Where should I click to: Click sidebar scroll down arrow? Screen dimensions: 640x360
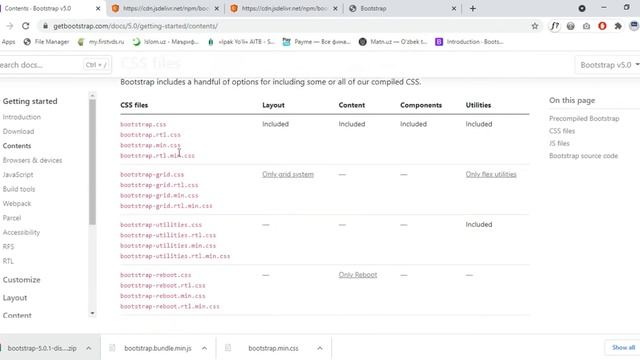(92, 313)
